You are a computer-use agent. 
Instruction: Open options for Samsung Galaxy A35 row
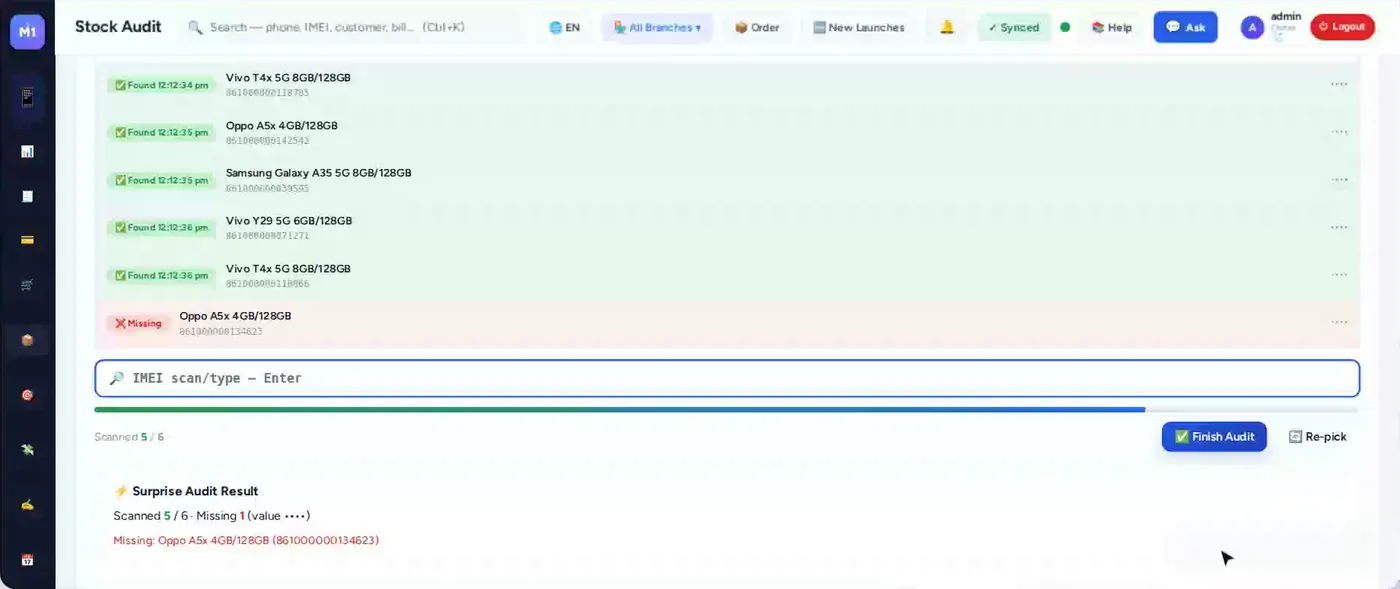click(x=1339, y=180)
